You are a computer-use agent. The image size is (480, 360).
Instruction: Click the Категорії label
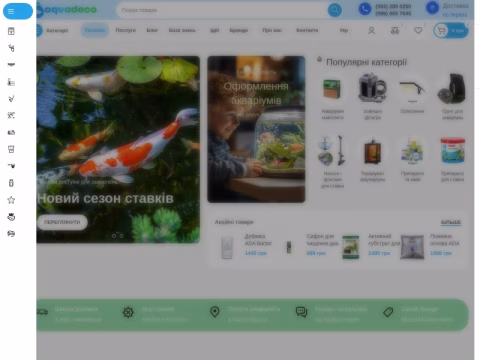57,30
